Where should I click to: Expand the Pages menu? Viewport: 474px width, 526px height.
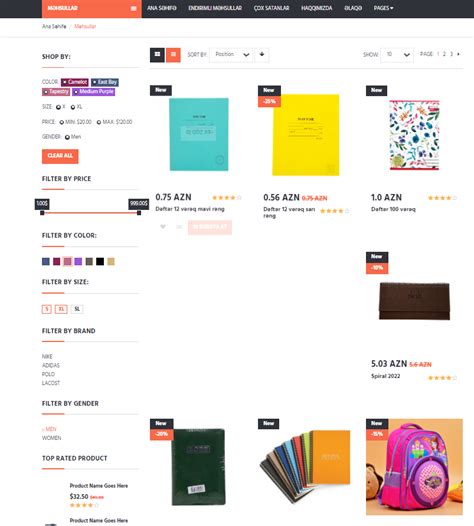pyautogui.click(x=383, y=8)
